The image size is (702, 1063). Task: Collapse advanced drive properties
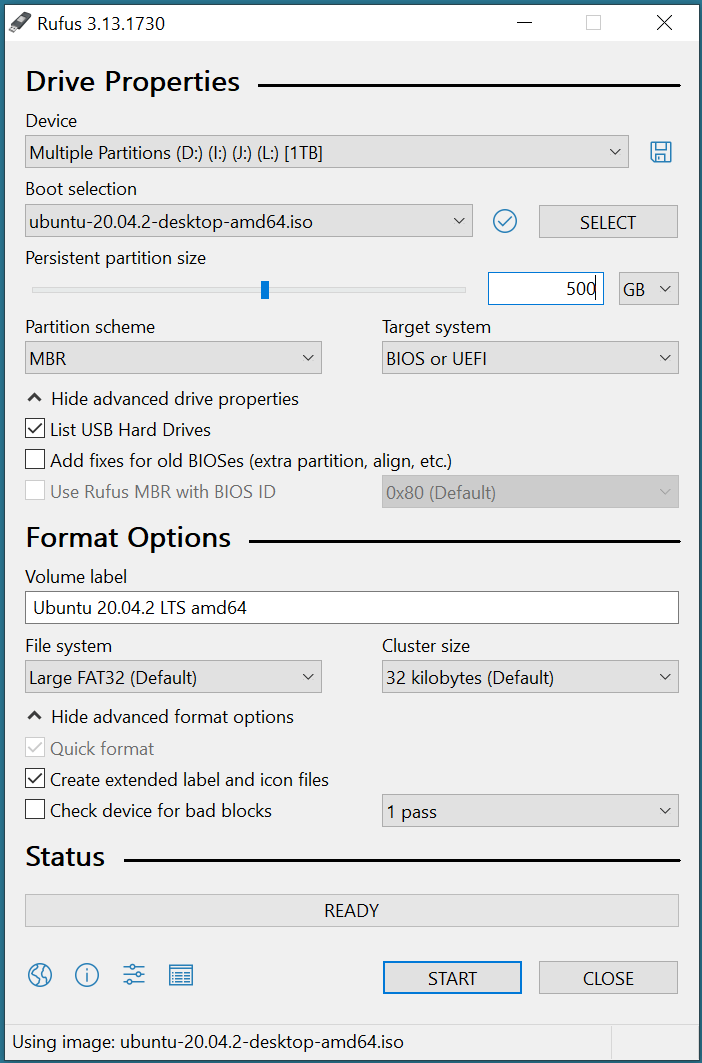pyautogui.click(x=162, y=398)
